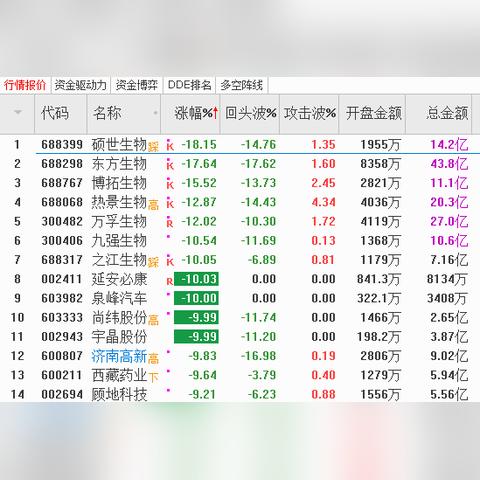This screenshot has height=480, width=480.
Task: Sort by the 代码 column header
Action: [x=55, y=113]
